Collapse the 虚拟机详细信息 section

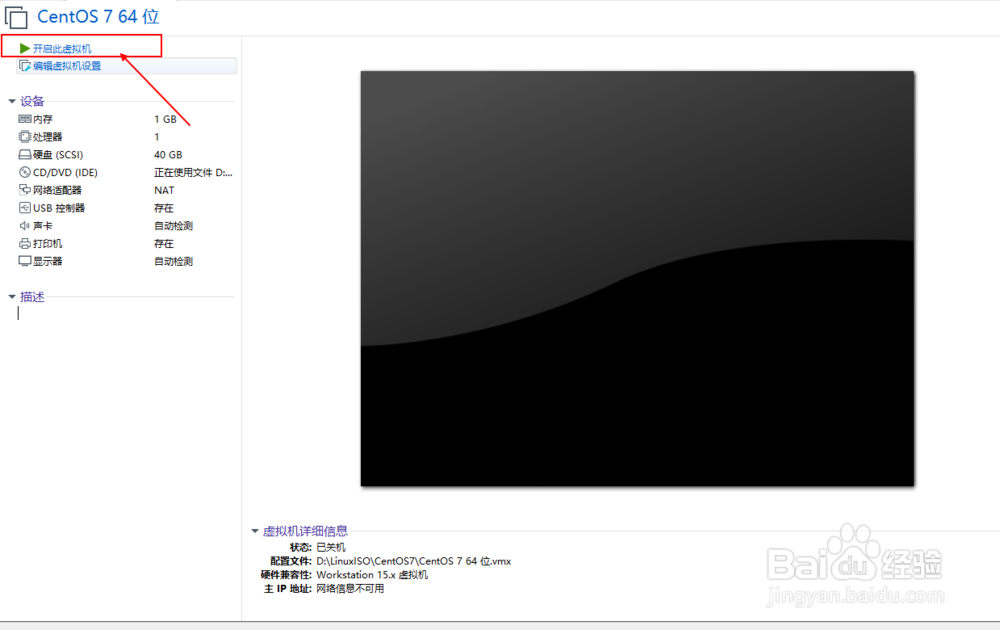click(255, 531)
